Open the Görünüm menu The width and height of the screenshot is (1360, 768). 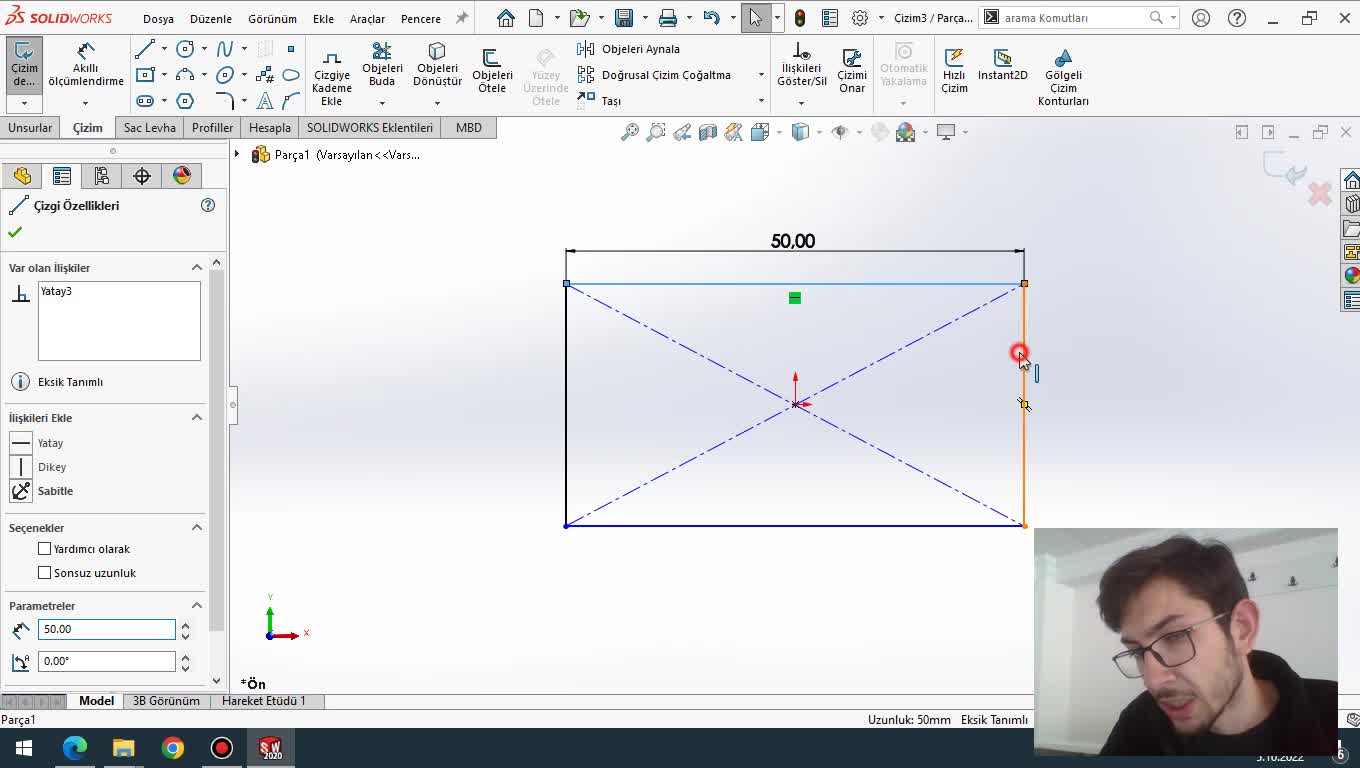click(272, 18)
